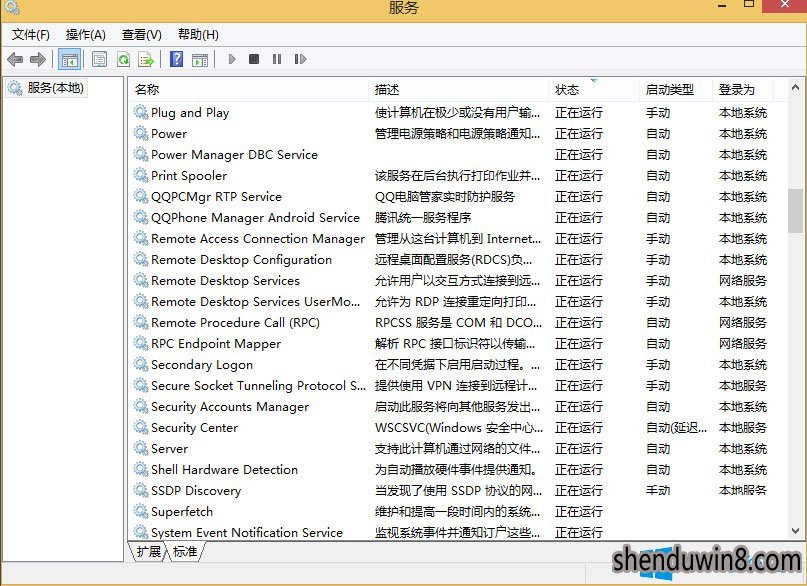The image size is (807, 586).
Task: Click the gear icon beside Server
Action: [x=141, y=449]
